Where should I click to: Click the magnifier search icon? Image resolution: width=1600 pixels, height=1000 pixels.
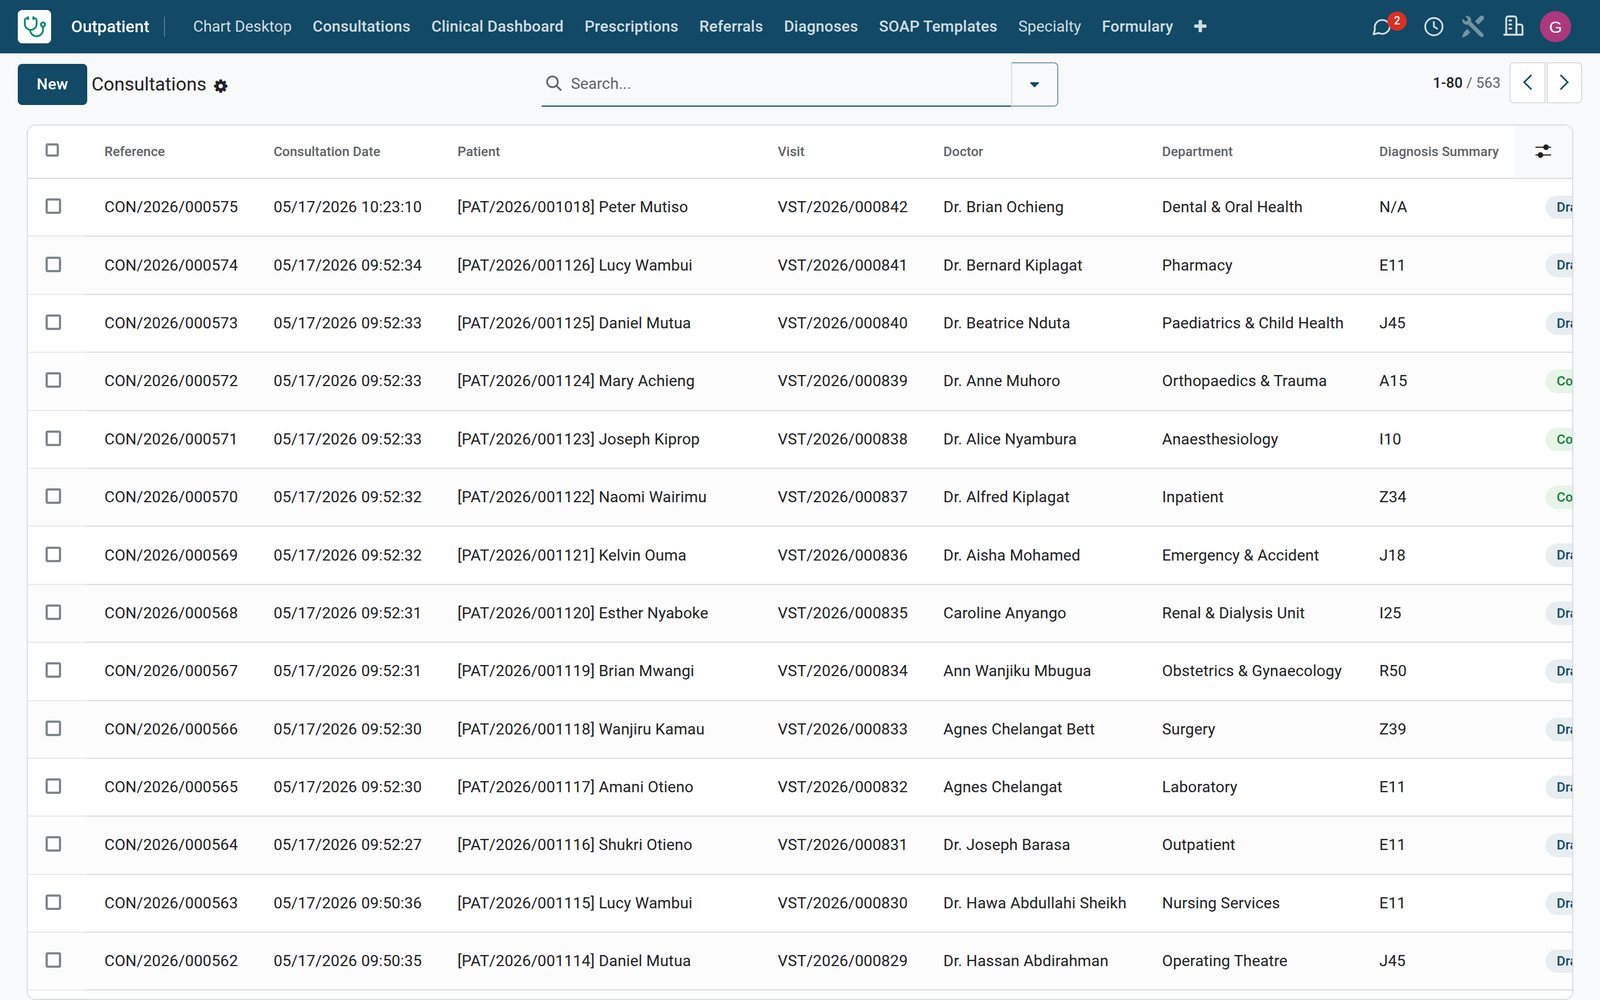tap(553, 83)
